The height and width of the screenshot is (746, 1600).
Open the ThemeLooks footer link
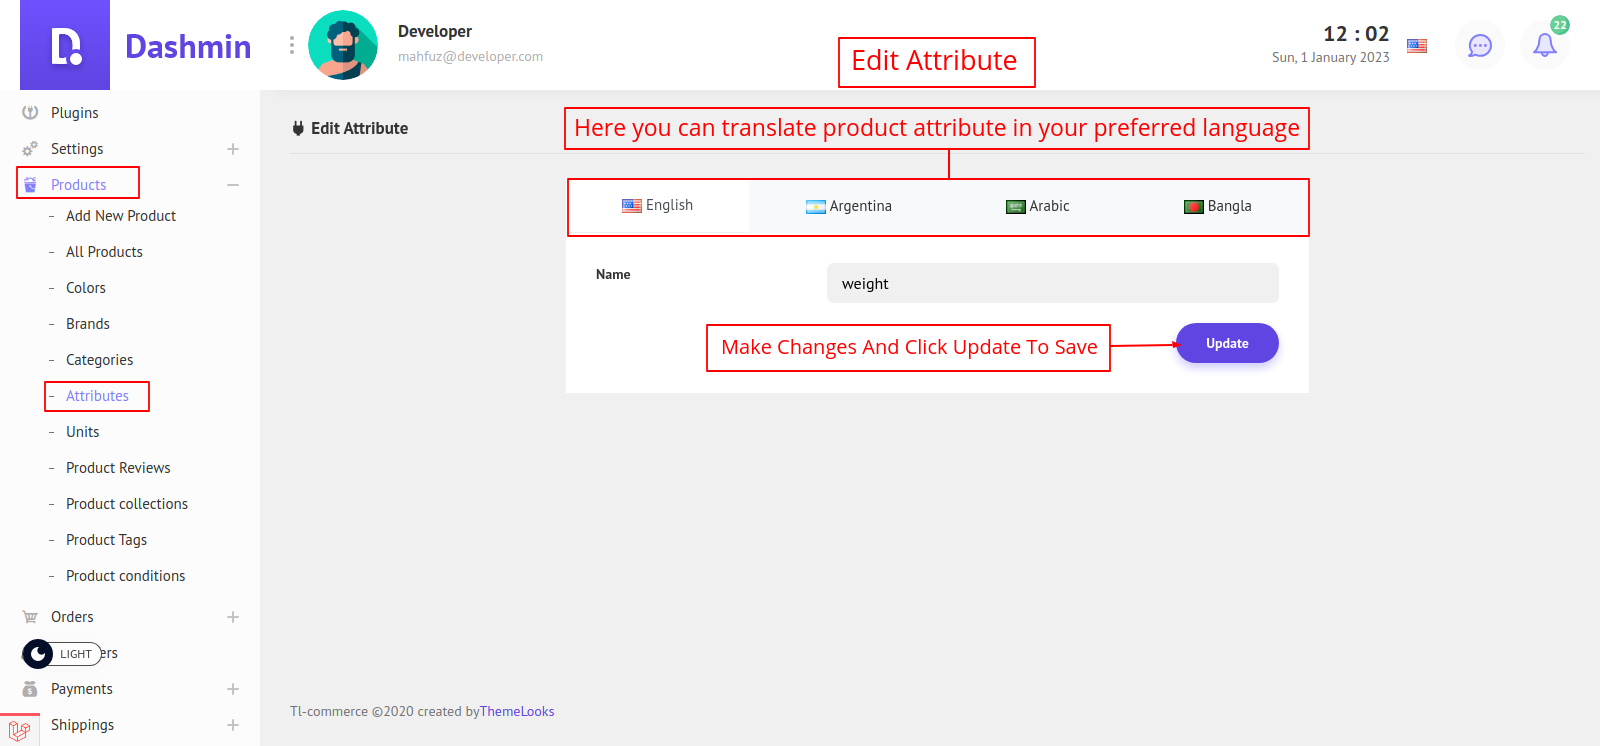point(516,712)
